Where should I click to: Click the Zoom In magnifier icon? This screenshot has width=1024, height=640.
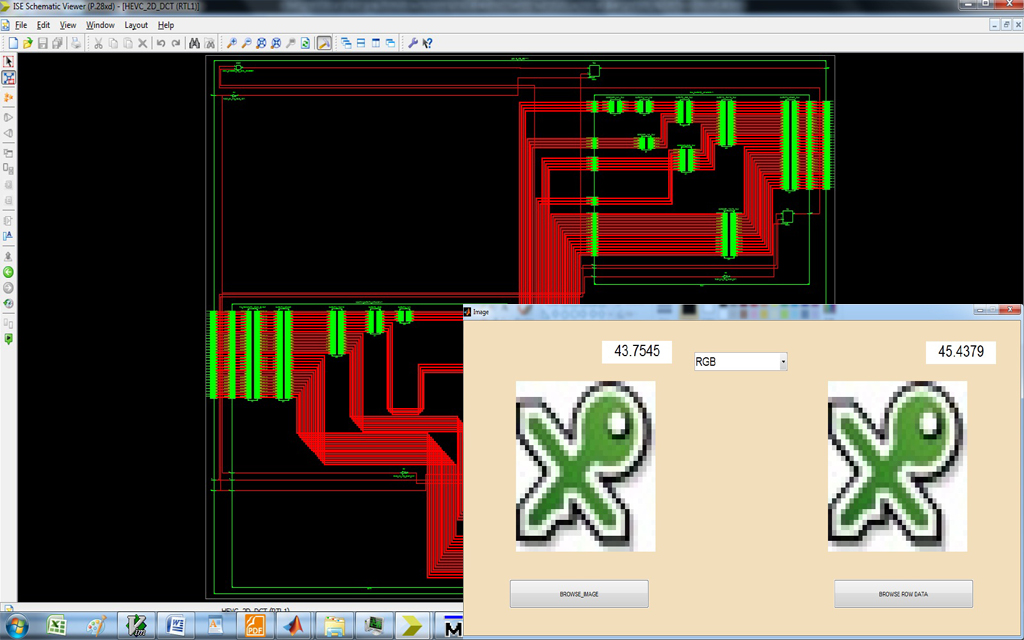(x=231, y=43)
